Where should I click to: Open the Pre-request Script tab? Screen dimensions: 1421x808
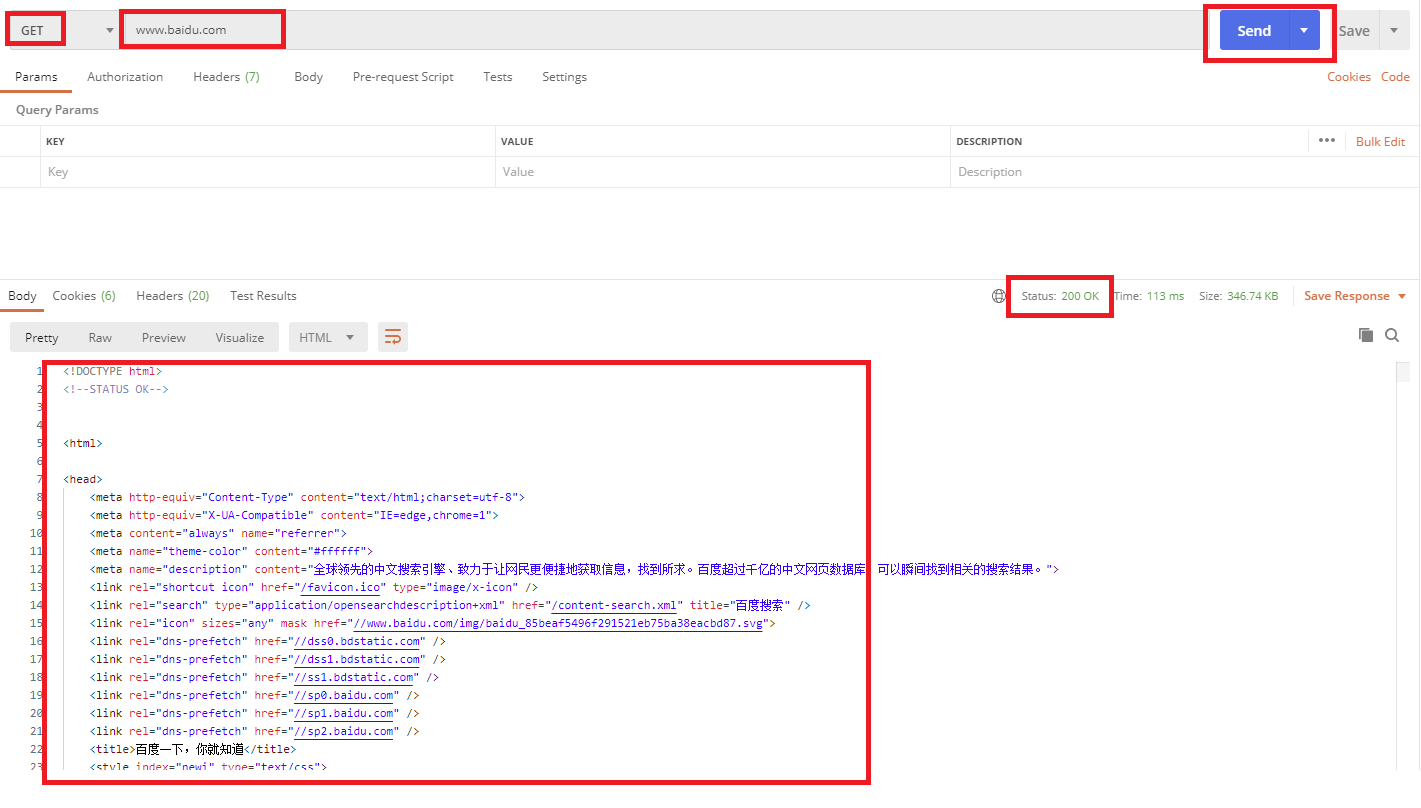403,77
